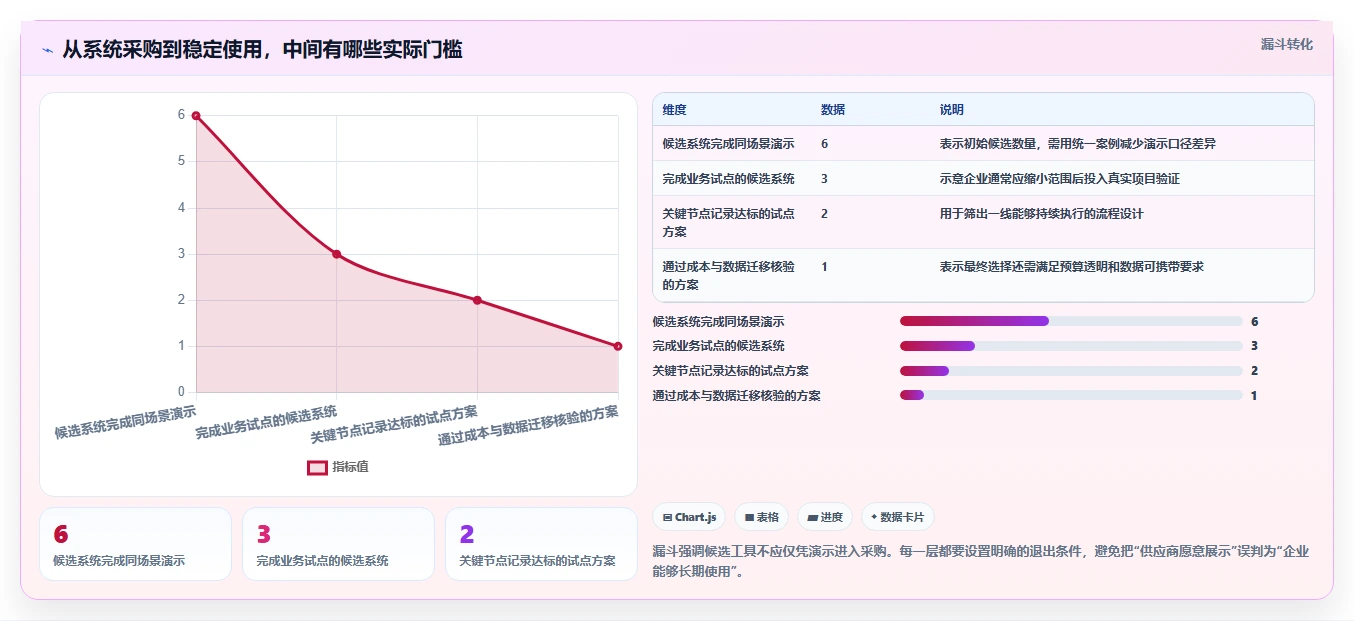
Task: Click the progress bar for 候选系统完成同场景演示
Action: pos(1071,321)
